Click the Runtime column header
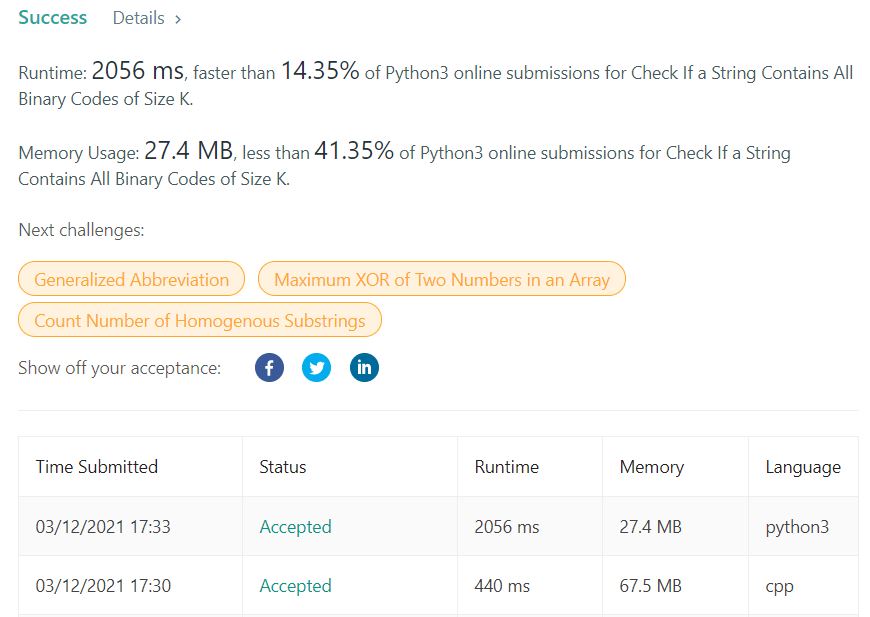Viewport: 870px width, 617px height. (x=506, y=467)
